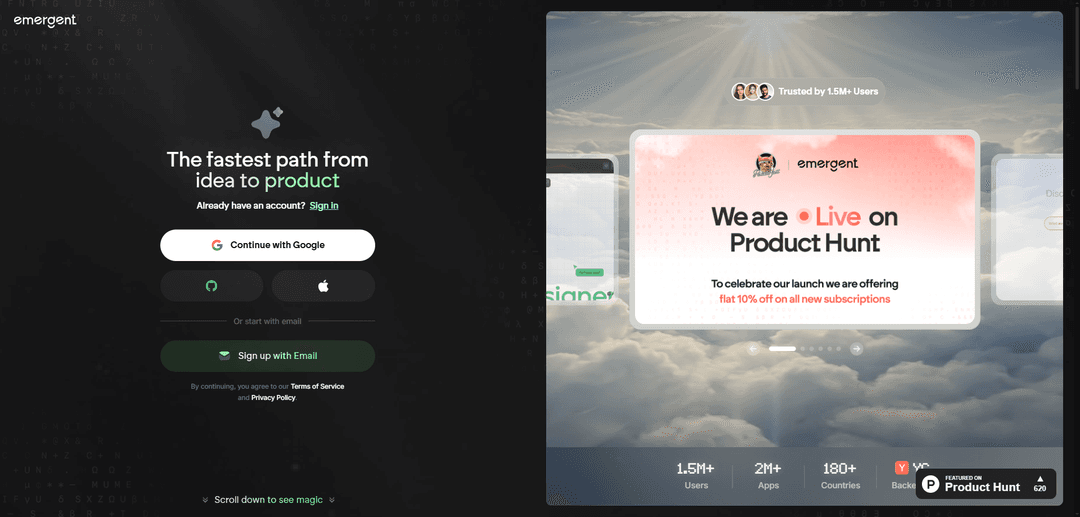The image size is (1080, 517).
Task: Click the user avatars in Trusted badge
Action: click(x=752, y=91)
